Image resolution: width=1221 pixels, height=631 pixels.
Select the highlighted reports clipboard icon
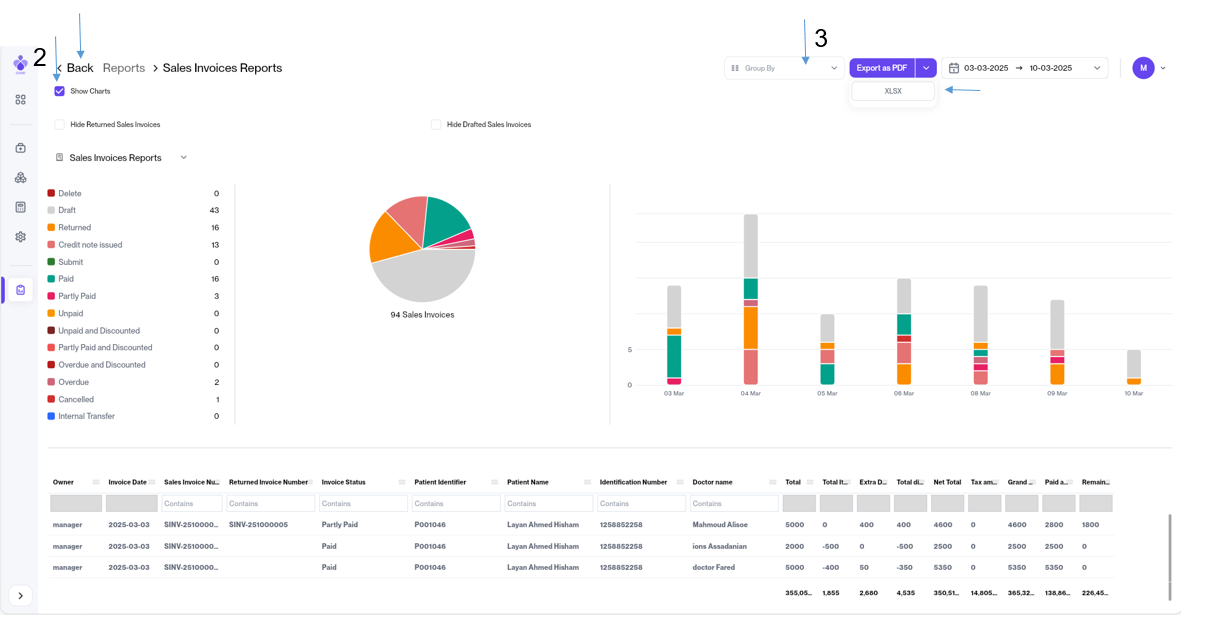coord(20,290)
